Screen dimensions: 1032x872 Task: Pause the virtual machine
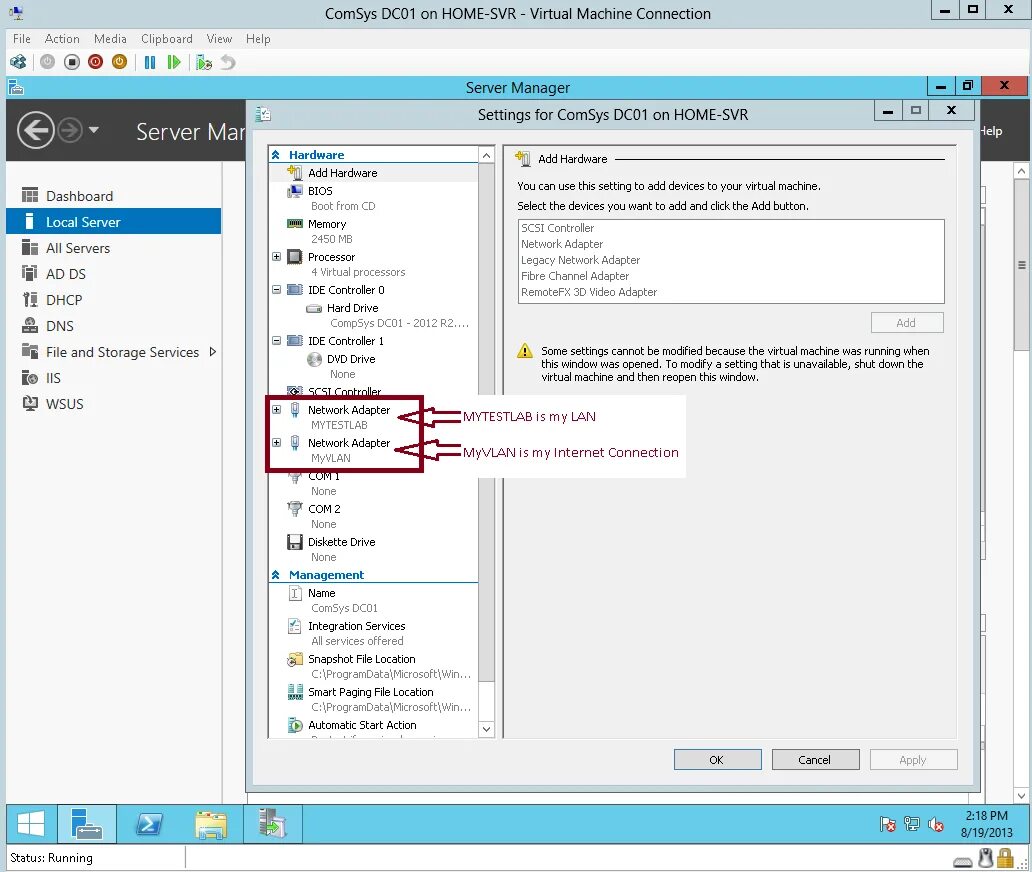(150, 63)
